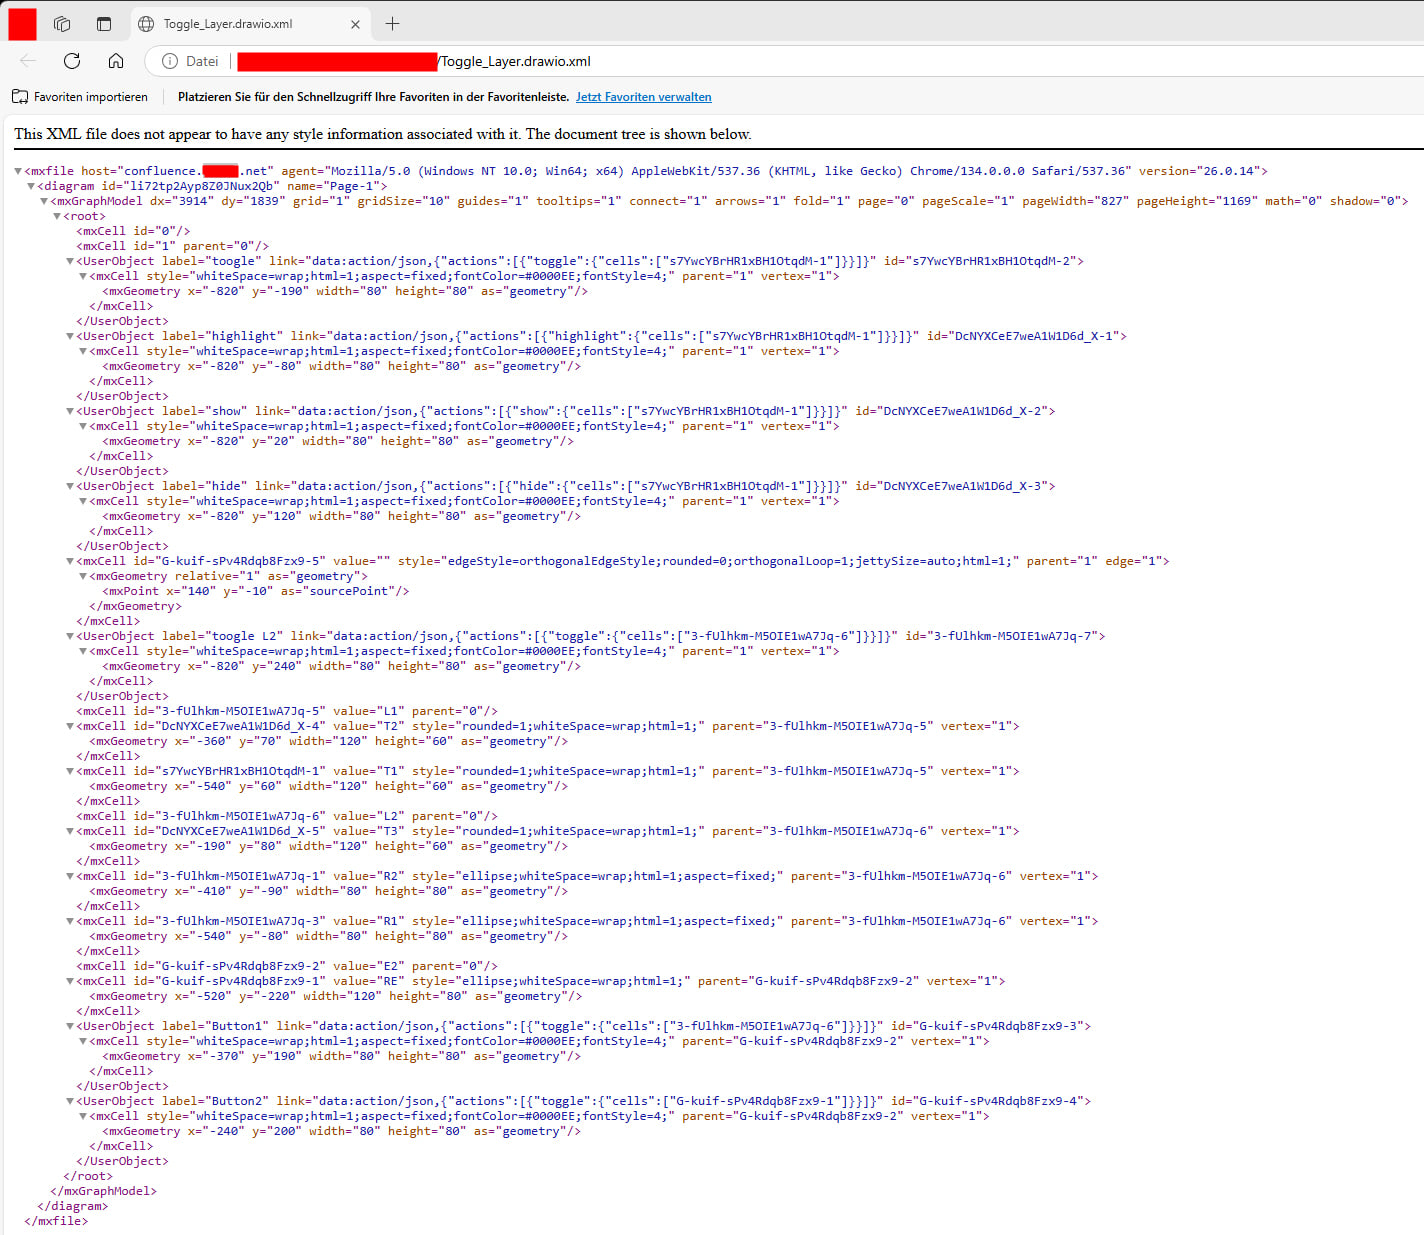Collapse UserObject labeled "highlight"
Screen dimensions: 1424x1235
pyautogui.click(x=70, y=336)
